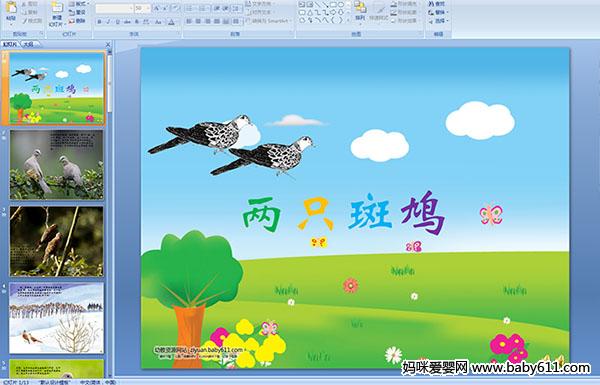Open the font size dropdown
The height and width of the screenshot is (385, 600).
148,8
